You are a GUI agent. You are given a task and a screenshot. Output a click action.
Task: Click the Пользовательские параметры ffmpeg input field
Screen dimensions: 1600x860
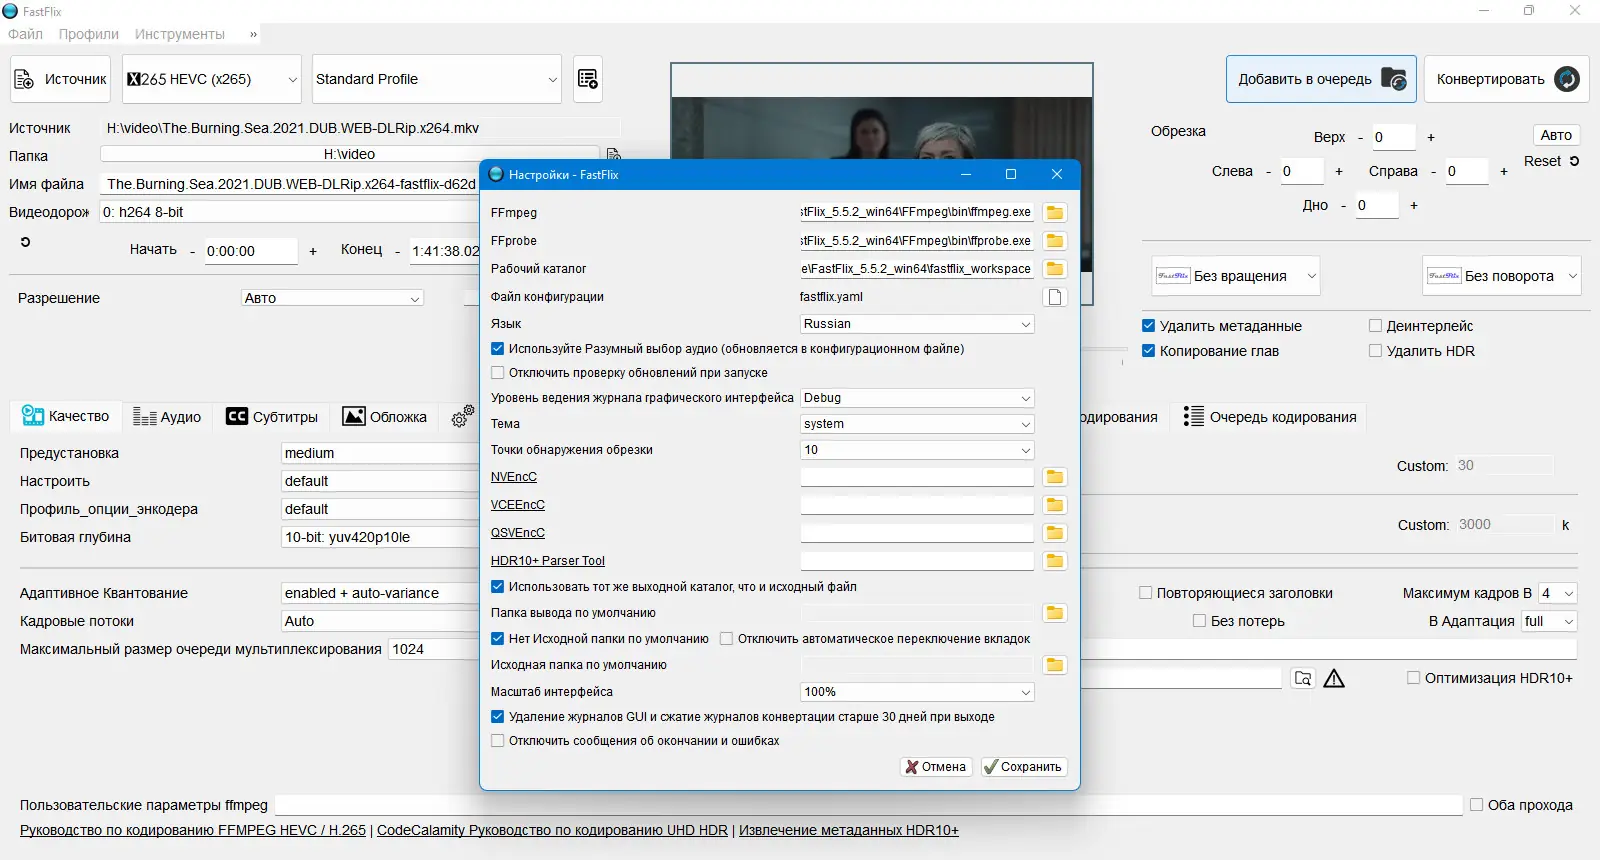tap(868, 805)
